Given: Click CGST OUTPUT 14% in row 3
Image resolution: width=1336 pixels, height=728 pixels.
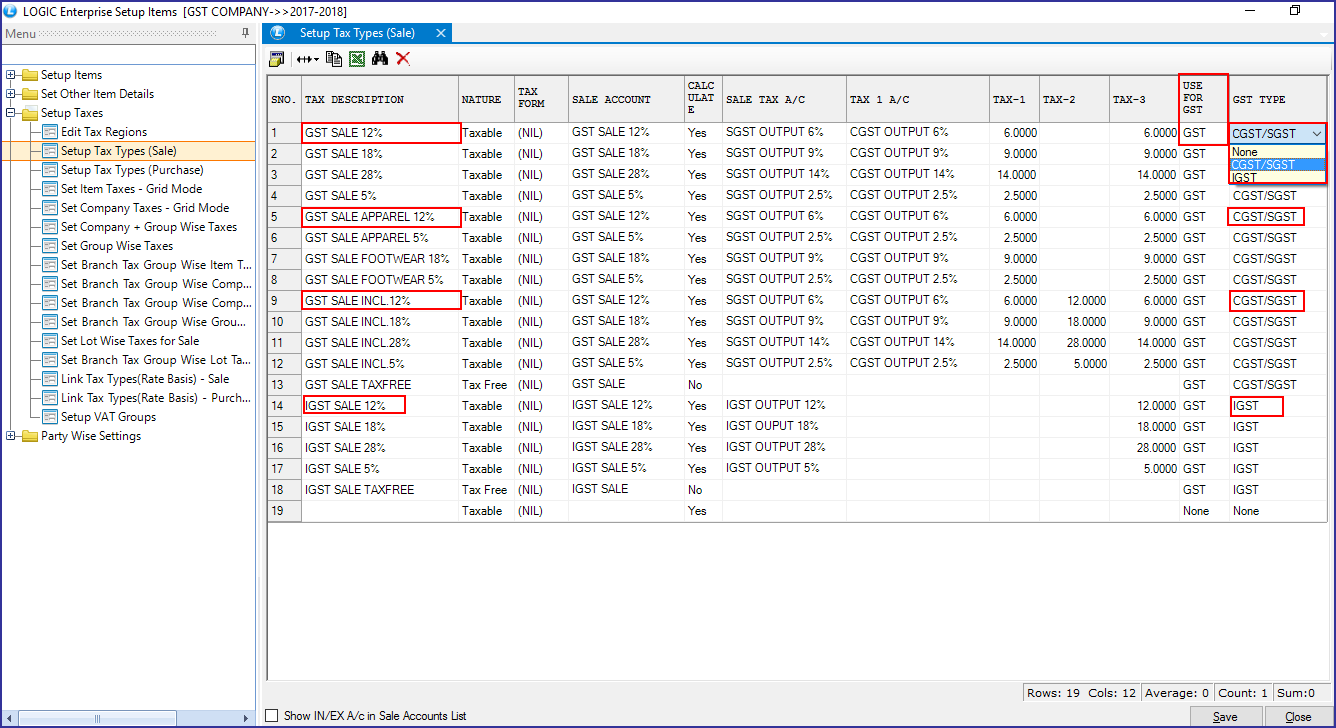Looking at the screenshot, I should click(x=918, y=175).
